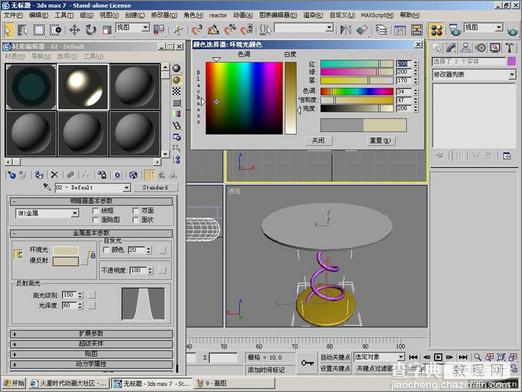Viewport: 522px width, 392px height.
Task: Choose the Select and Scale tool
Action: [106, 30]
